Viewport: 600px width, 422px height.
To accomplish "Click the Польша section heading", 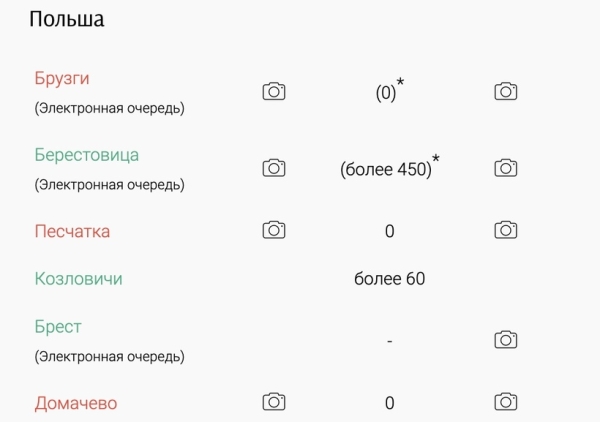I will pyautogui.click(x=67, y=19).
